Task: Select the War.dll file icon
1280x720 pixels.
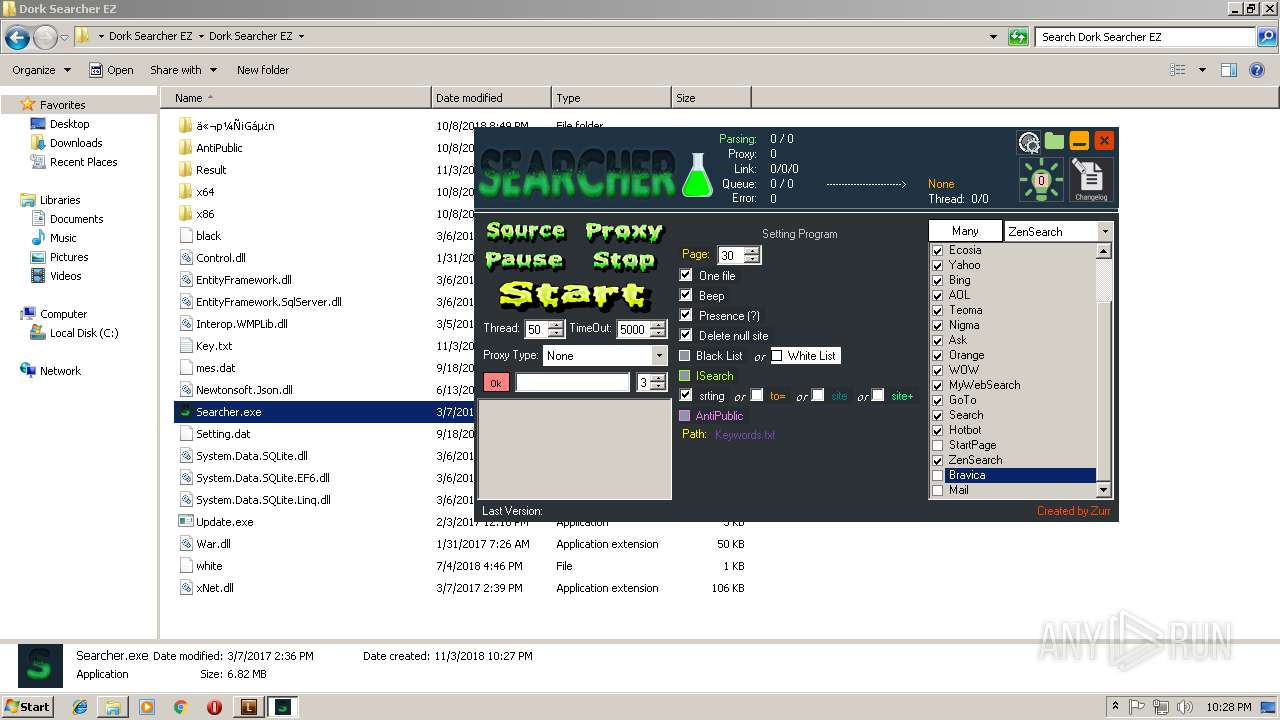Action: pos(186,544)
